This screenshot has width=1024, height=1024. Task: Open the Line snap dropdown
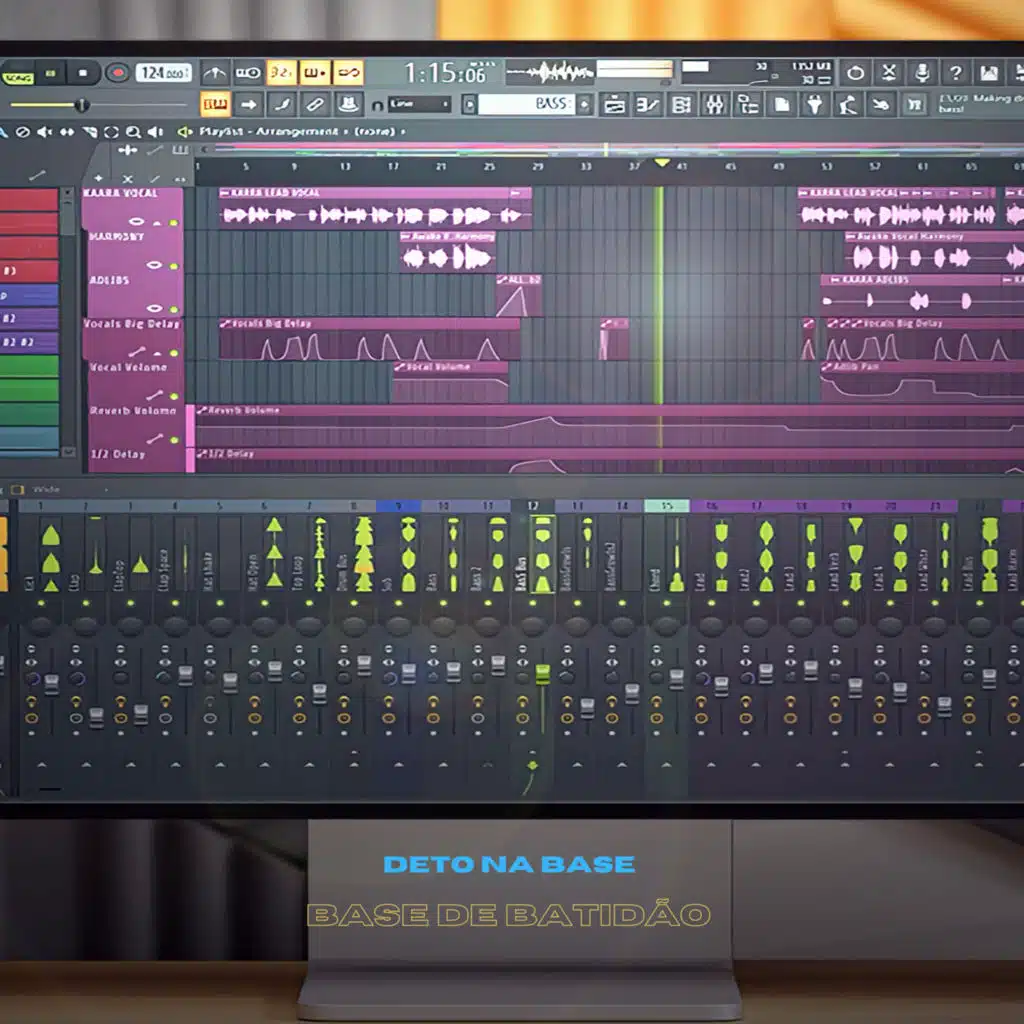click(418, 104)
